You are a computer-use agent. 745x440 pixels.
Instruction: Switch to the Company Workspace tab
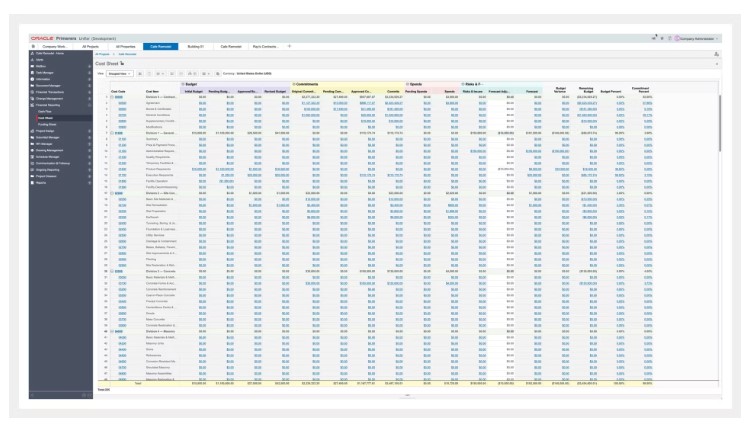tap(55, 47)
